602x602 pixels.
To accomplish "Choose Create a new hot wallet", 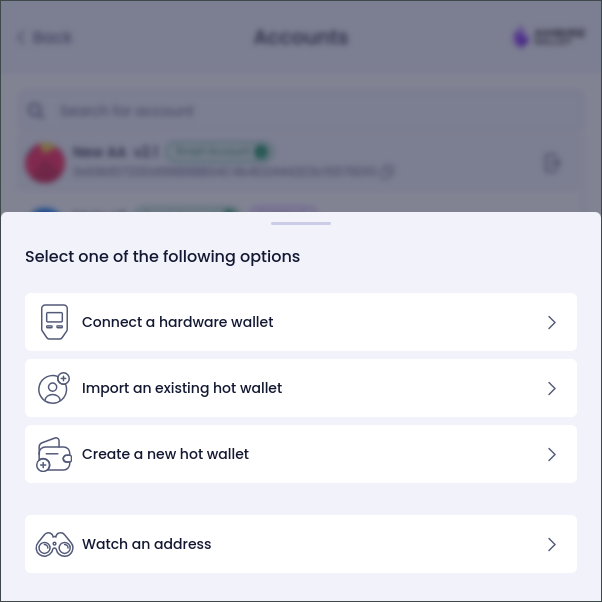I will tap(301, 454).
